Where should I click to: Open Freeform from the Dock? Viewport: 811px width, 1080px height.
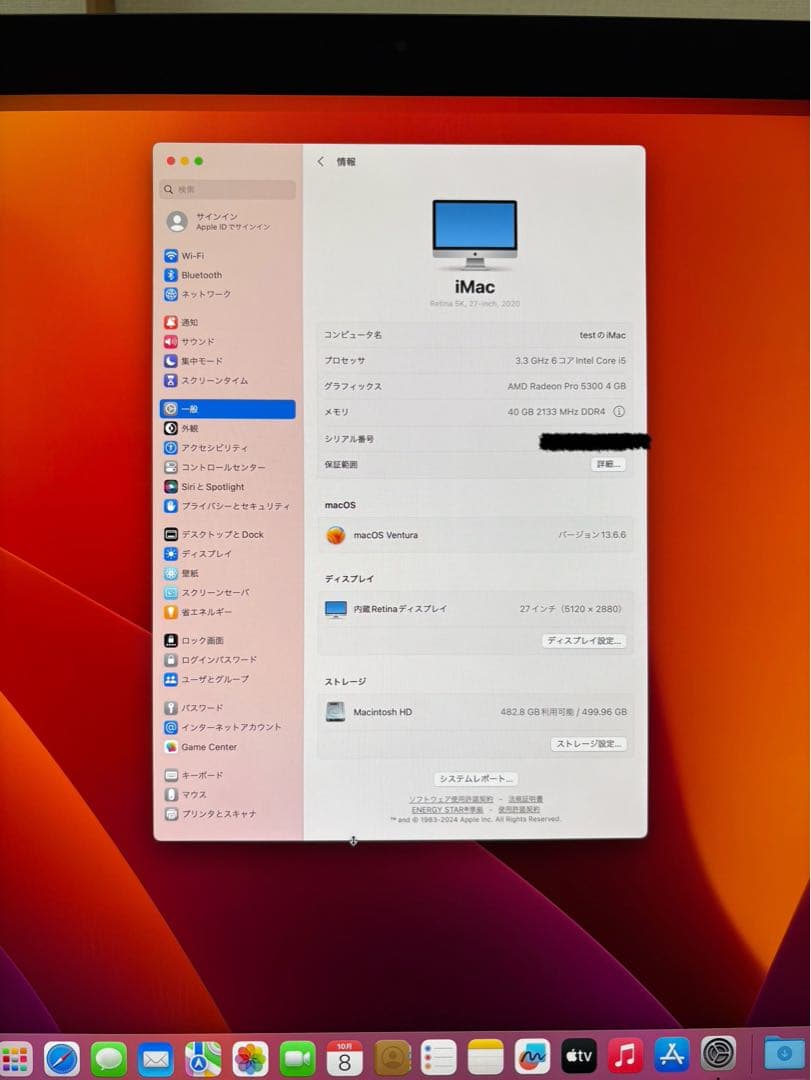pos(533,1057)
